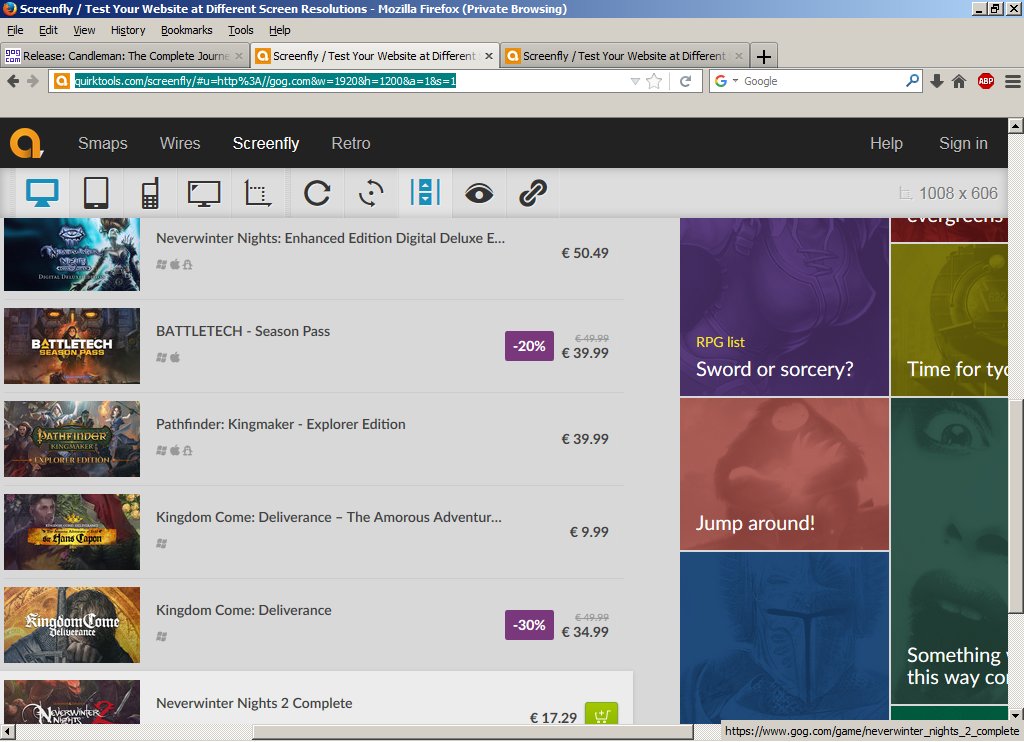Bookmark this page with the star icon
The height and width of the screenshot is (742, 1024).
pos(654,81)
